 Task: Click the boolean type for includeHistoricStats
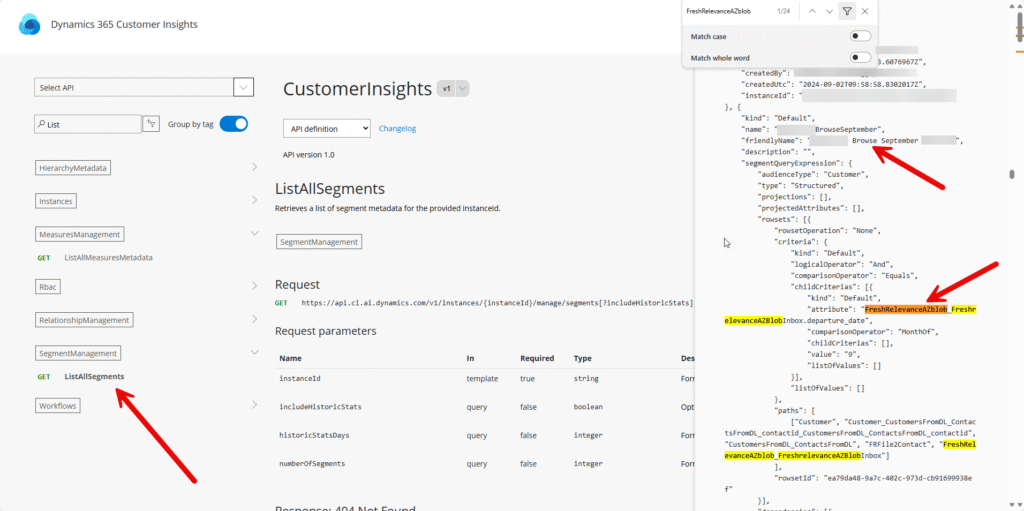588,406
